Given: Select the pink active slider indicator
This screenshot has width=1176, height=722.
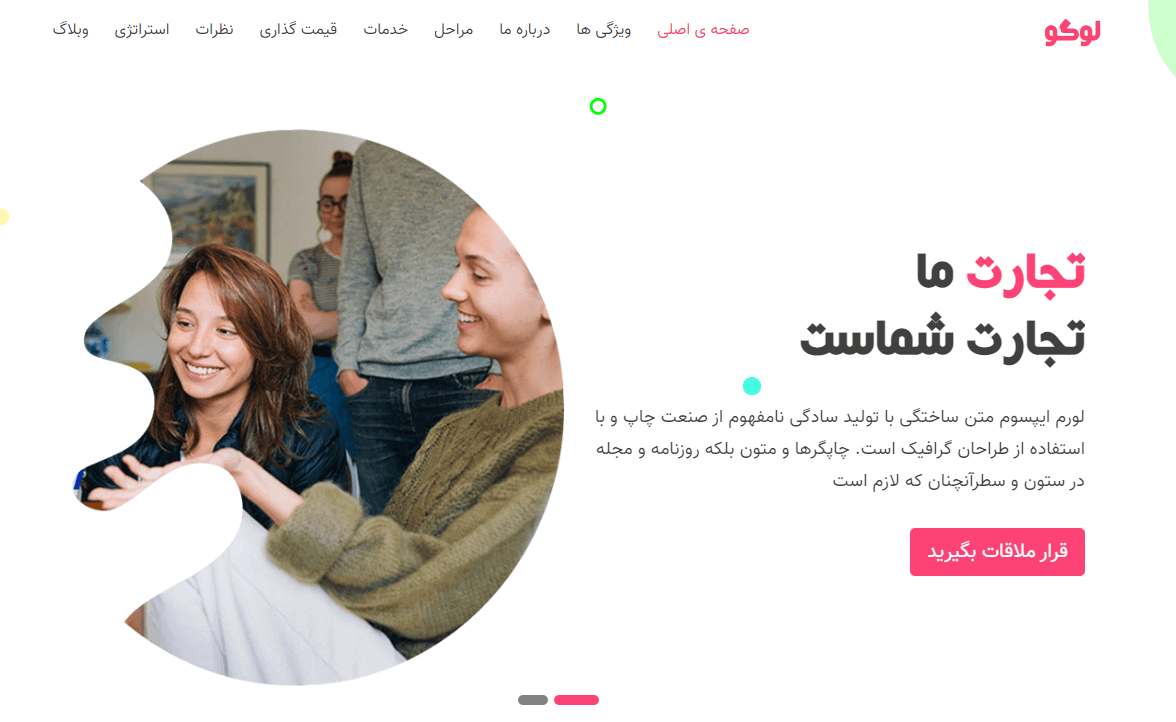Looking at the screenshot, I should [576, 700].
